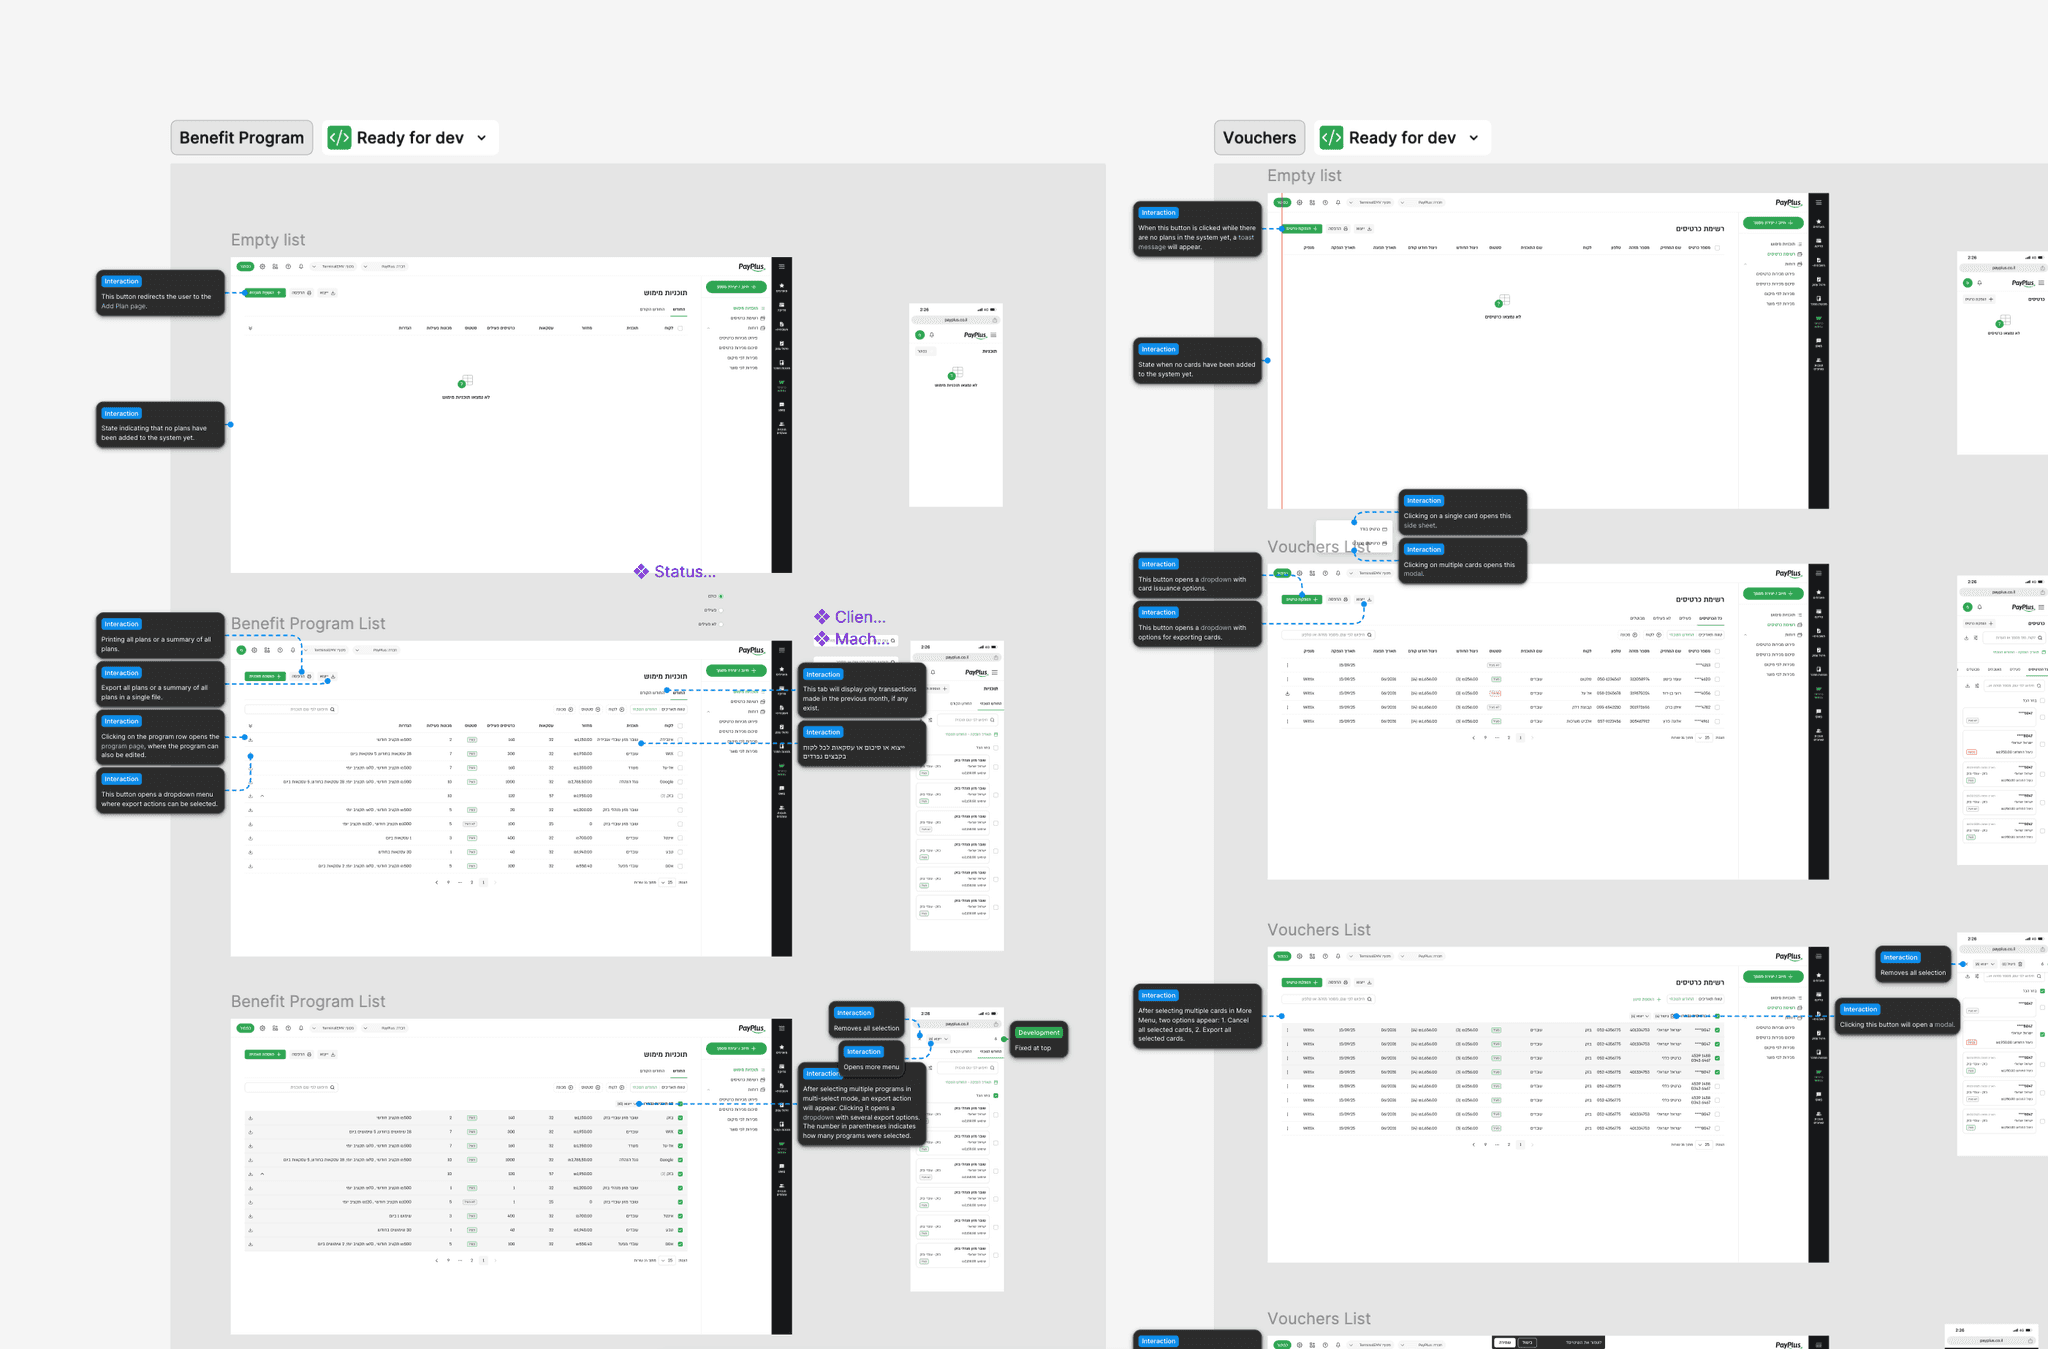Viewport: 2048px width, 1349px height.
Task: Click hamburger menu icon in Benefit Program Empty list frame
Action: pyautogui.click(x=782, y=266)
